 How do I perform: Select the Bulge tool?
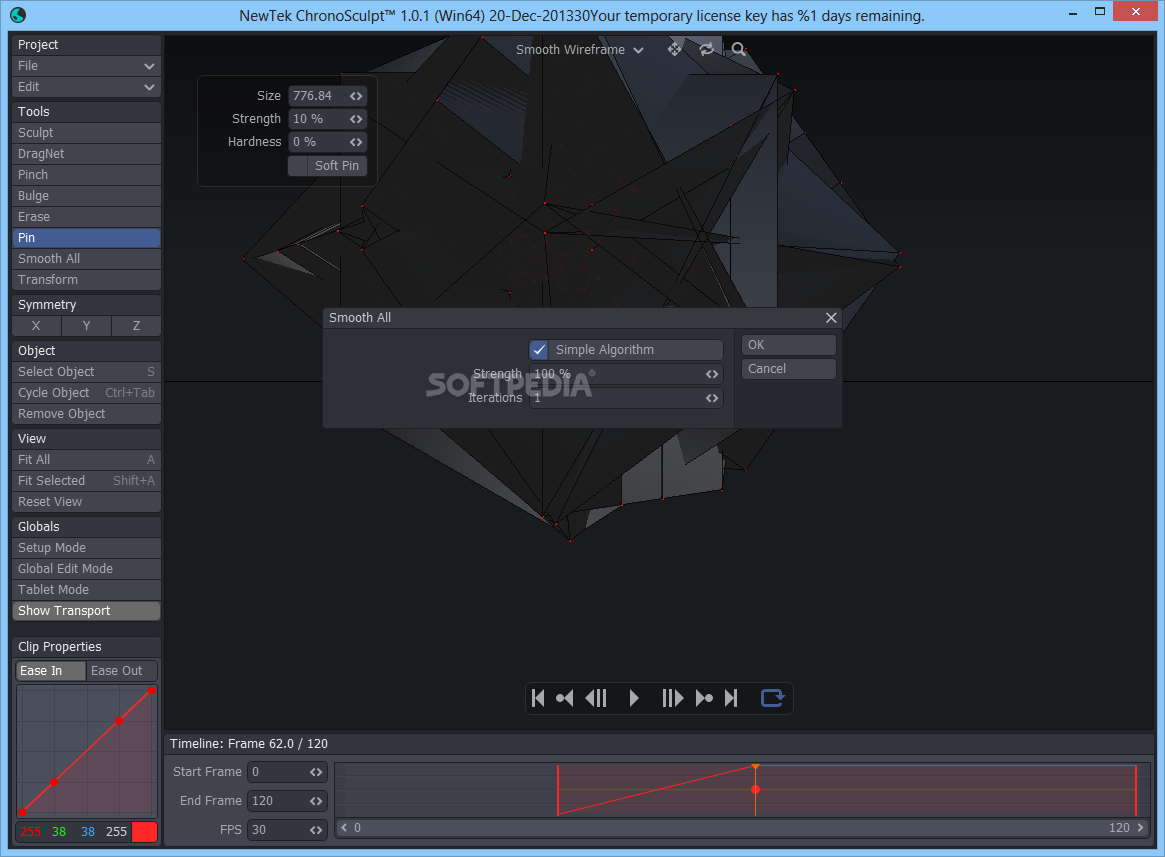86,195
